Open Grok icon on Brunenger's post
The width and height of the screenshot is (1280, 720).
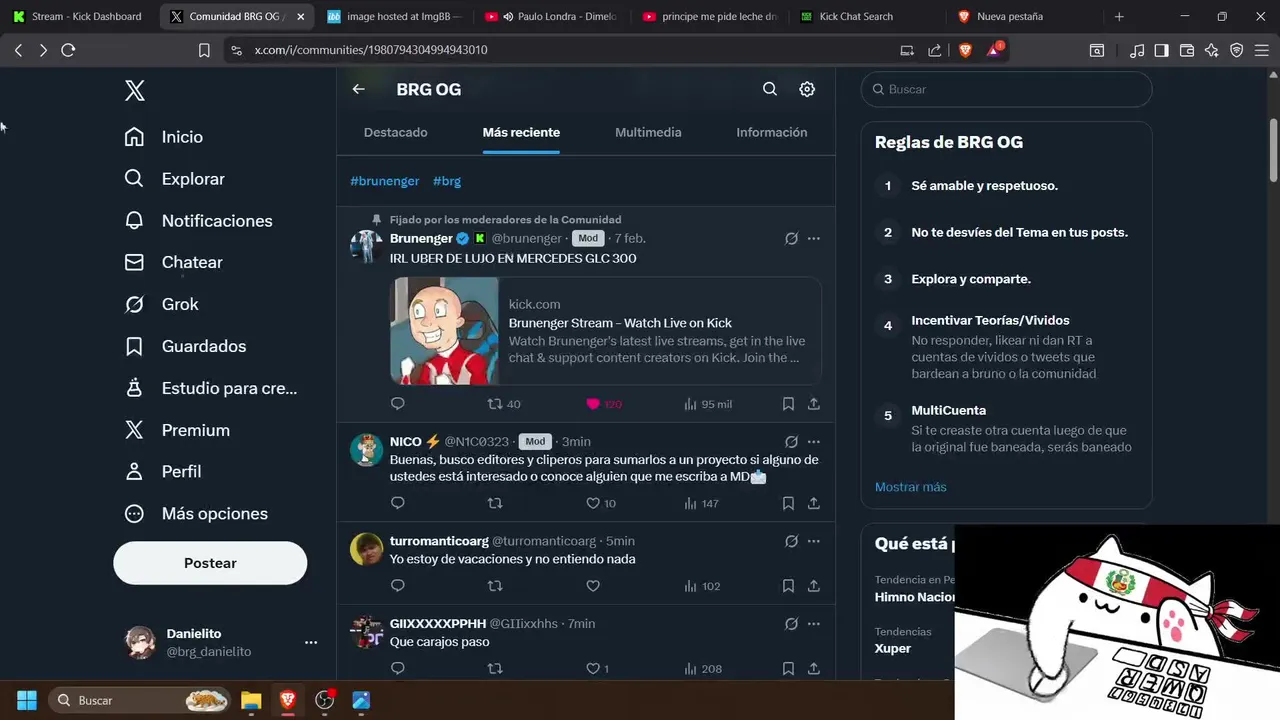coord(791,238)
